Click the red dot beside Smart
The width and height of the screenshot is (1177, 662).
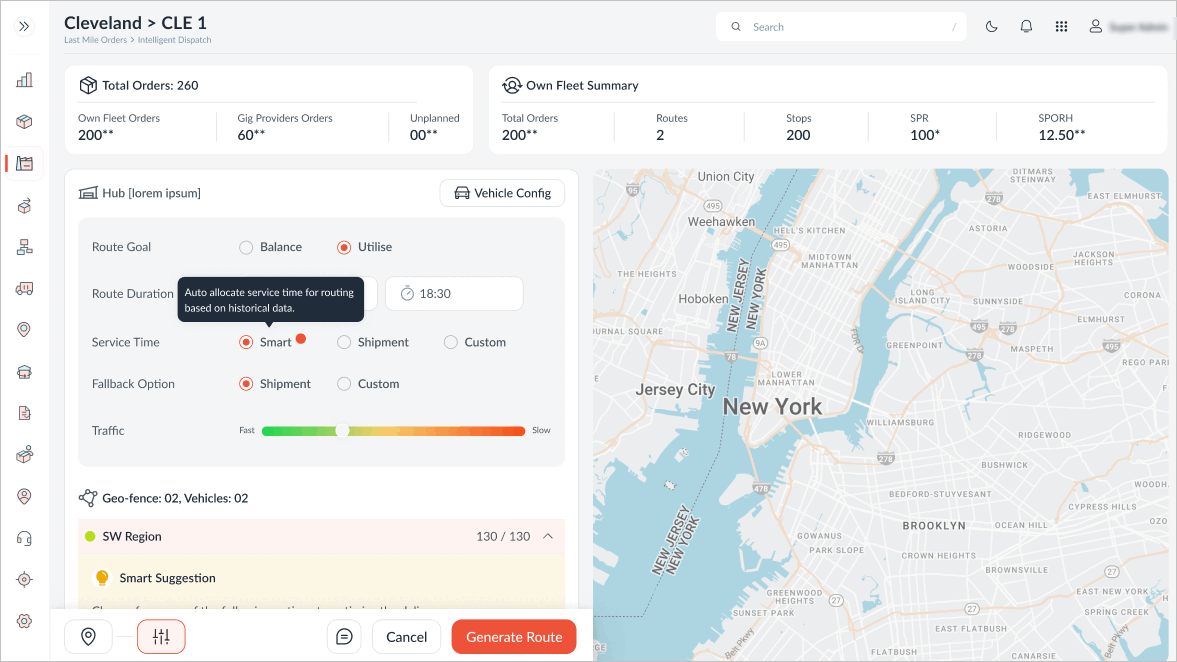pos(301,339)
